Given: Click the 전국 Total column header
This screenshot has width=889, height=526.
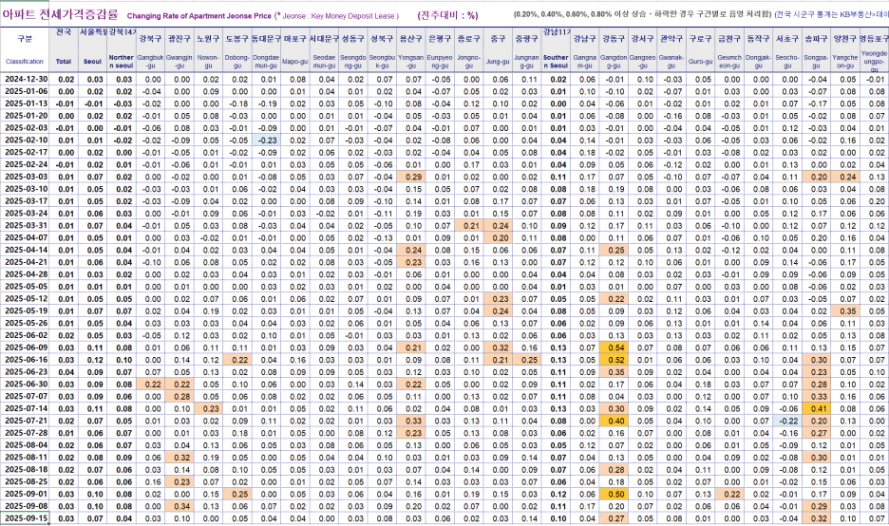Looking at the screenshot, I should [64, 49].
